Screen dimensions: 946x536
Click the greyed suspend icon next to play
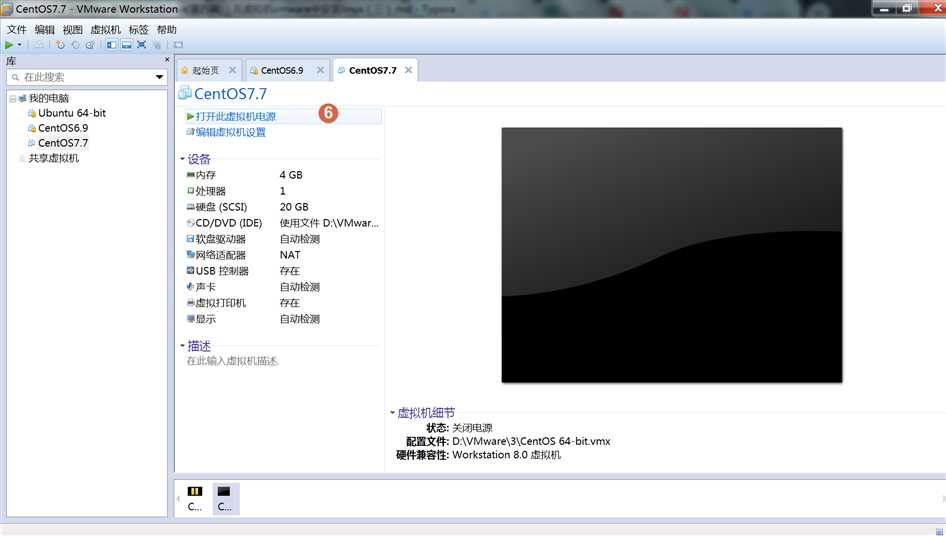pos(39,45)
